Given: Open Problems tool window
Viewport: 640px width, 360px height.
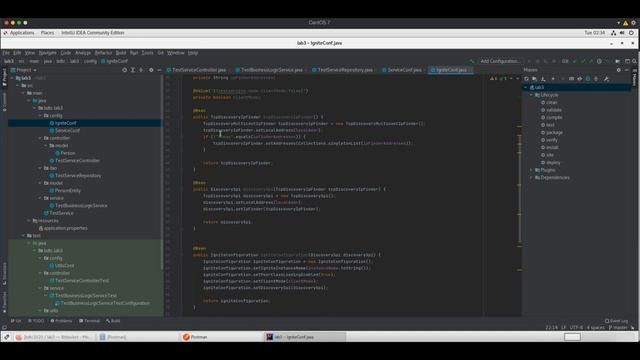Looking at the screenshot, I should (61, 321).
